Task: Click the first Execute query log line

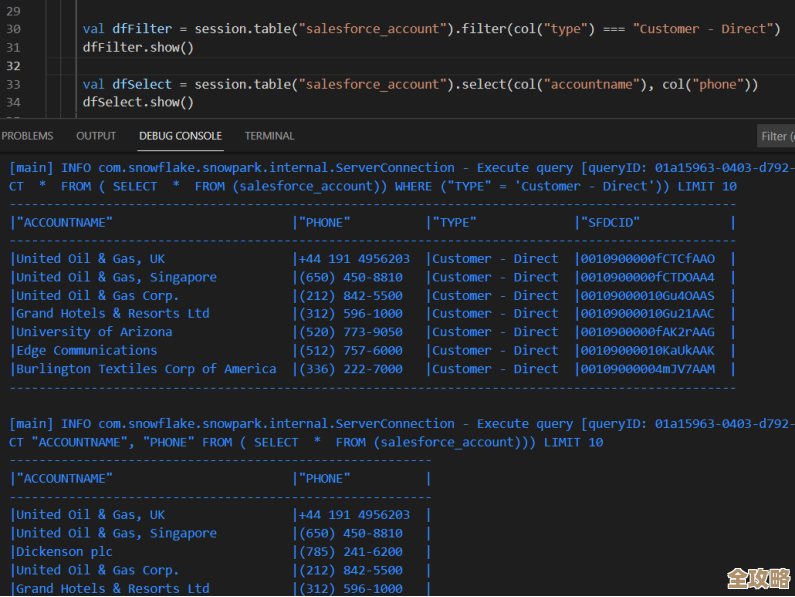Action: (x=400, y=168)
